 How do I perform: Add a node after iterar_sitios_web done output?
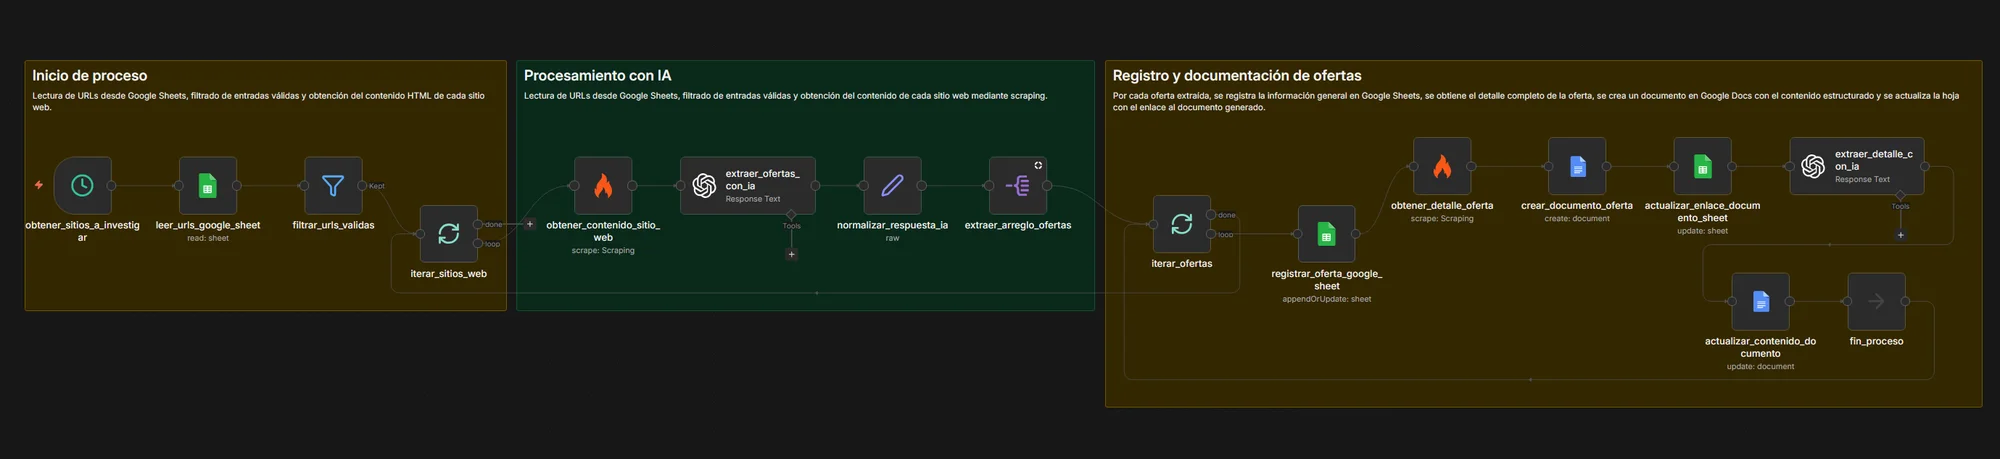530,224
